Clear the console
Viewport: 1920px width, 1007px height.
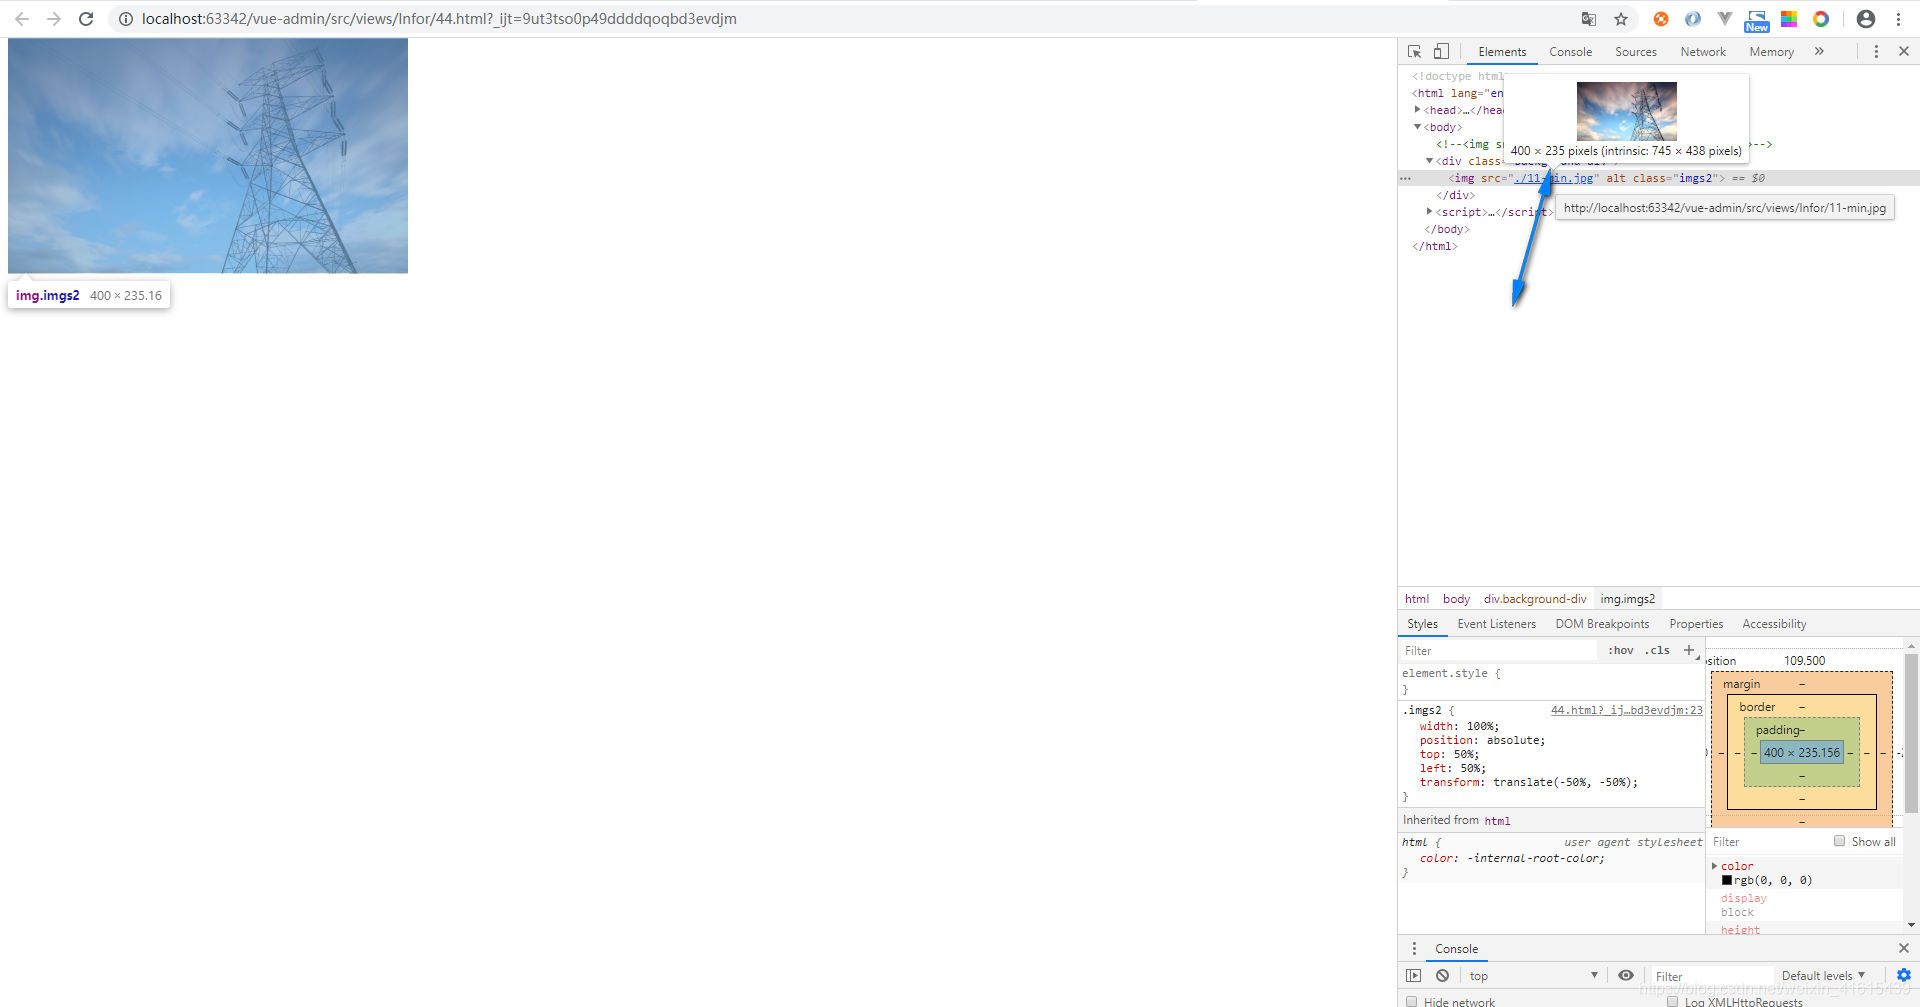(1442, 976)
